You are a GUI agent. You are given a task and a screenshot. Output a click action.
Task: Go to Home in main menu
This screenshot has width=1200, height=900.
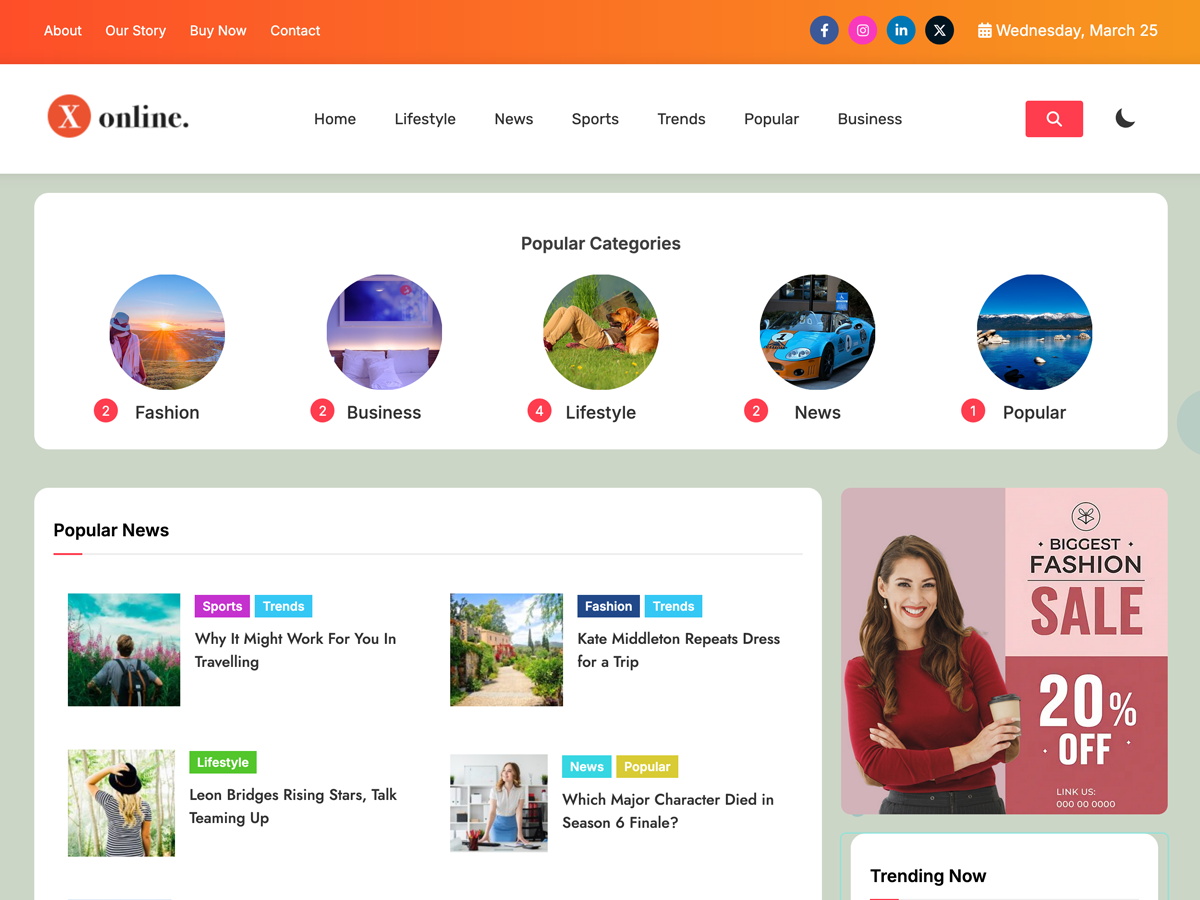[x=335, y=119]
